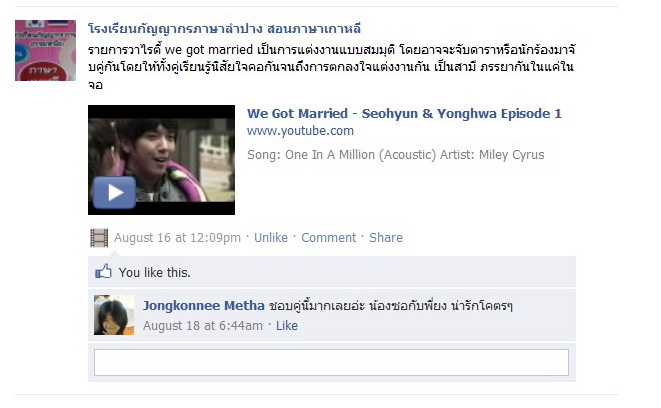Unlike the post

[271, 238]
